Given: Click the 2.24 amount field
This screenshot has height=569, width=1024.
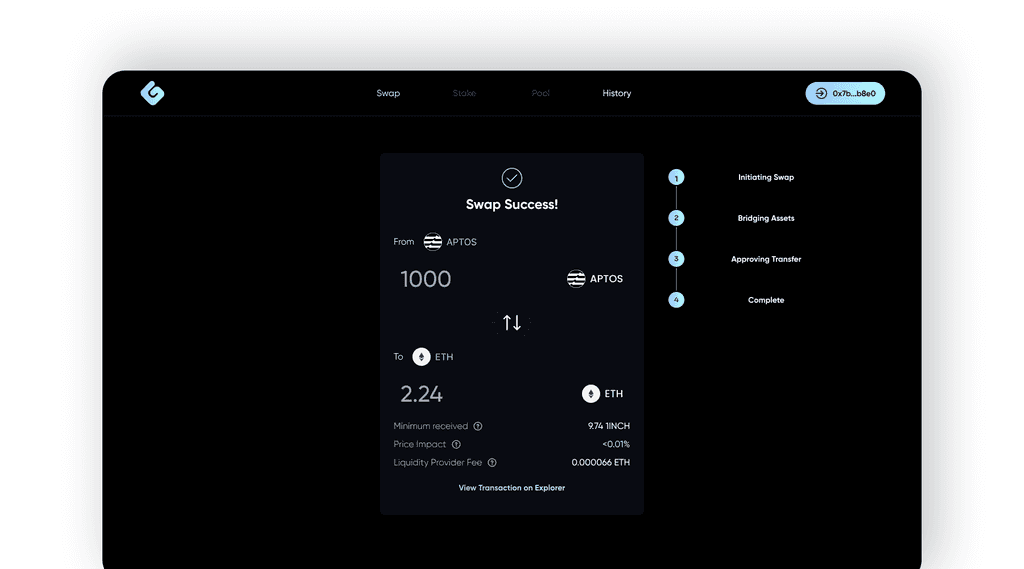Looking at the screenshot, I should pyautogui.click(x=421, y=394).
